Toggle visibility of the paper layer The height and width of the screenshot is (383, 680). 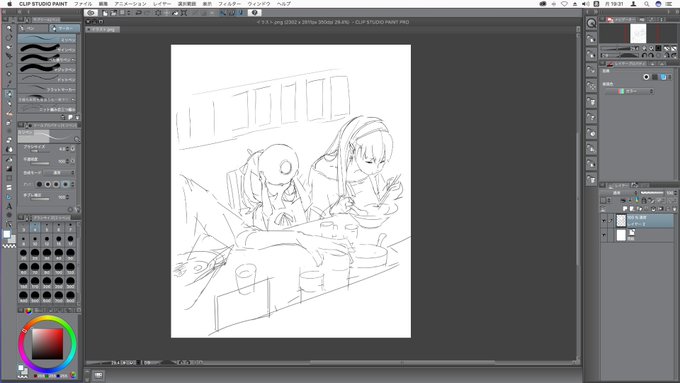(x=604, y=236)
